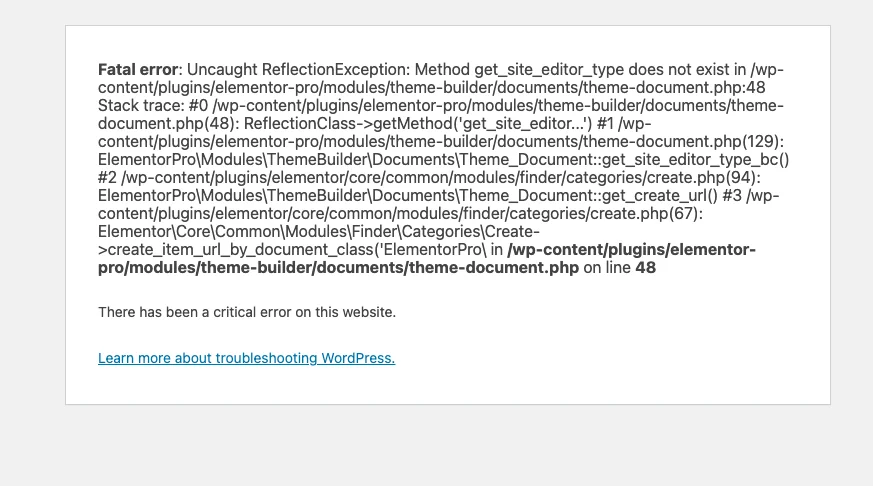Open the Learn more about troubleshooting WordPress link

(x=247, y=358)
